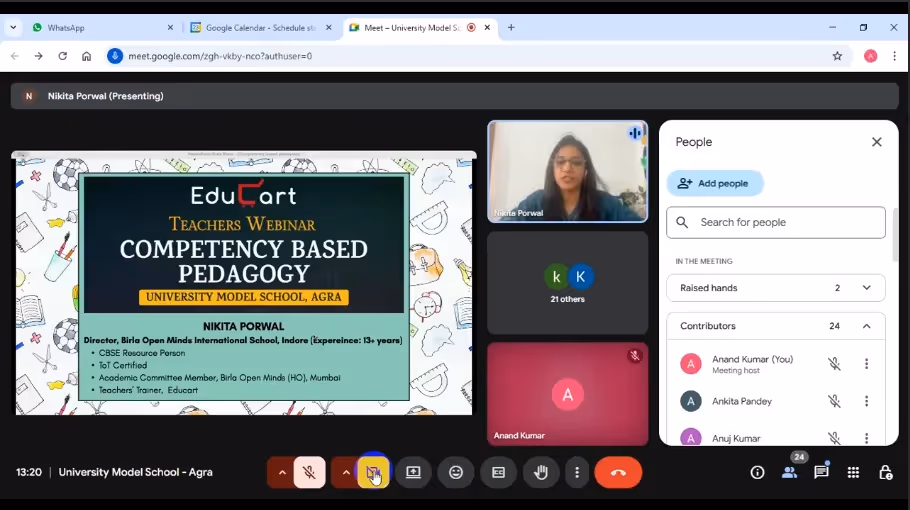
Task: Open more options for Anand Kumar (You)
Action: click(866, 364)
